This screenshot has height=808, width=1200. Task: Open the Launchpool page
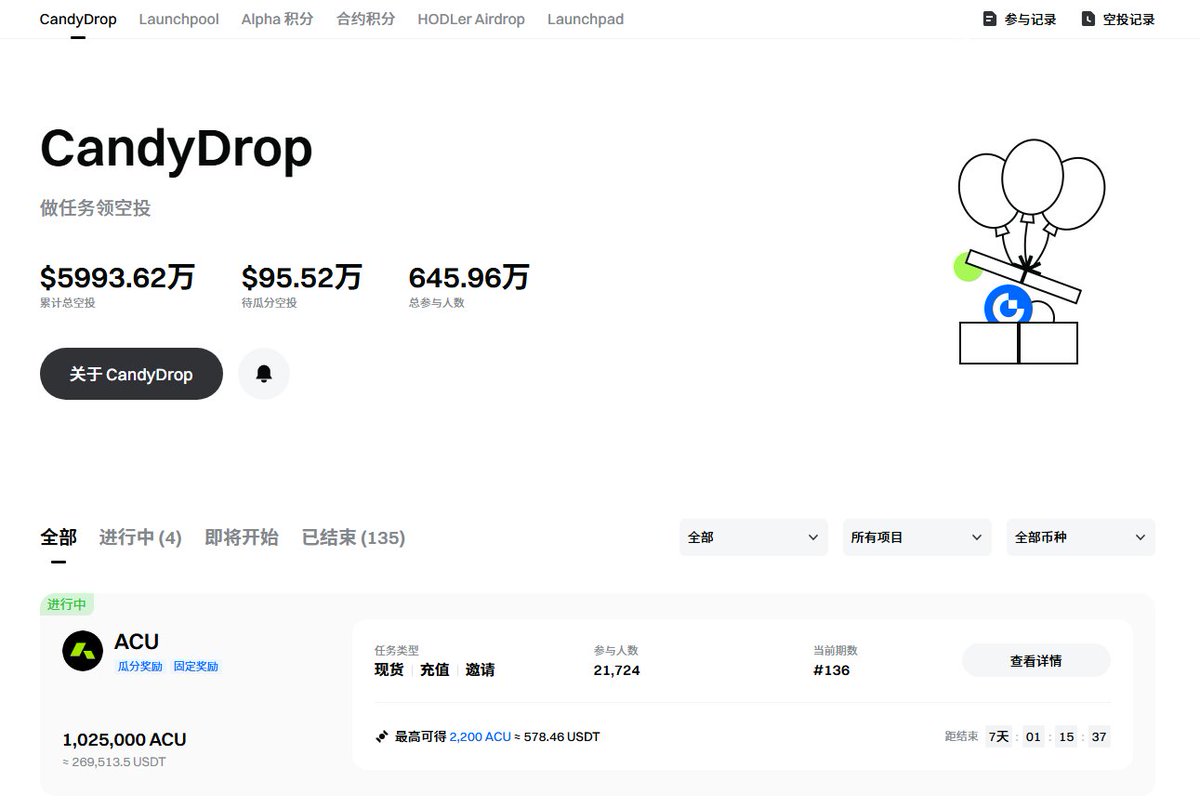coord(178,18)
